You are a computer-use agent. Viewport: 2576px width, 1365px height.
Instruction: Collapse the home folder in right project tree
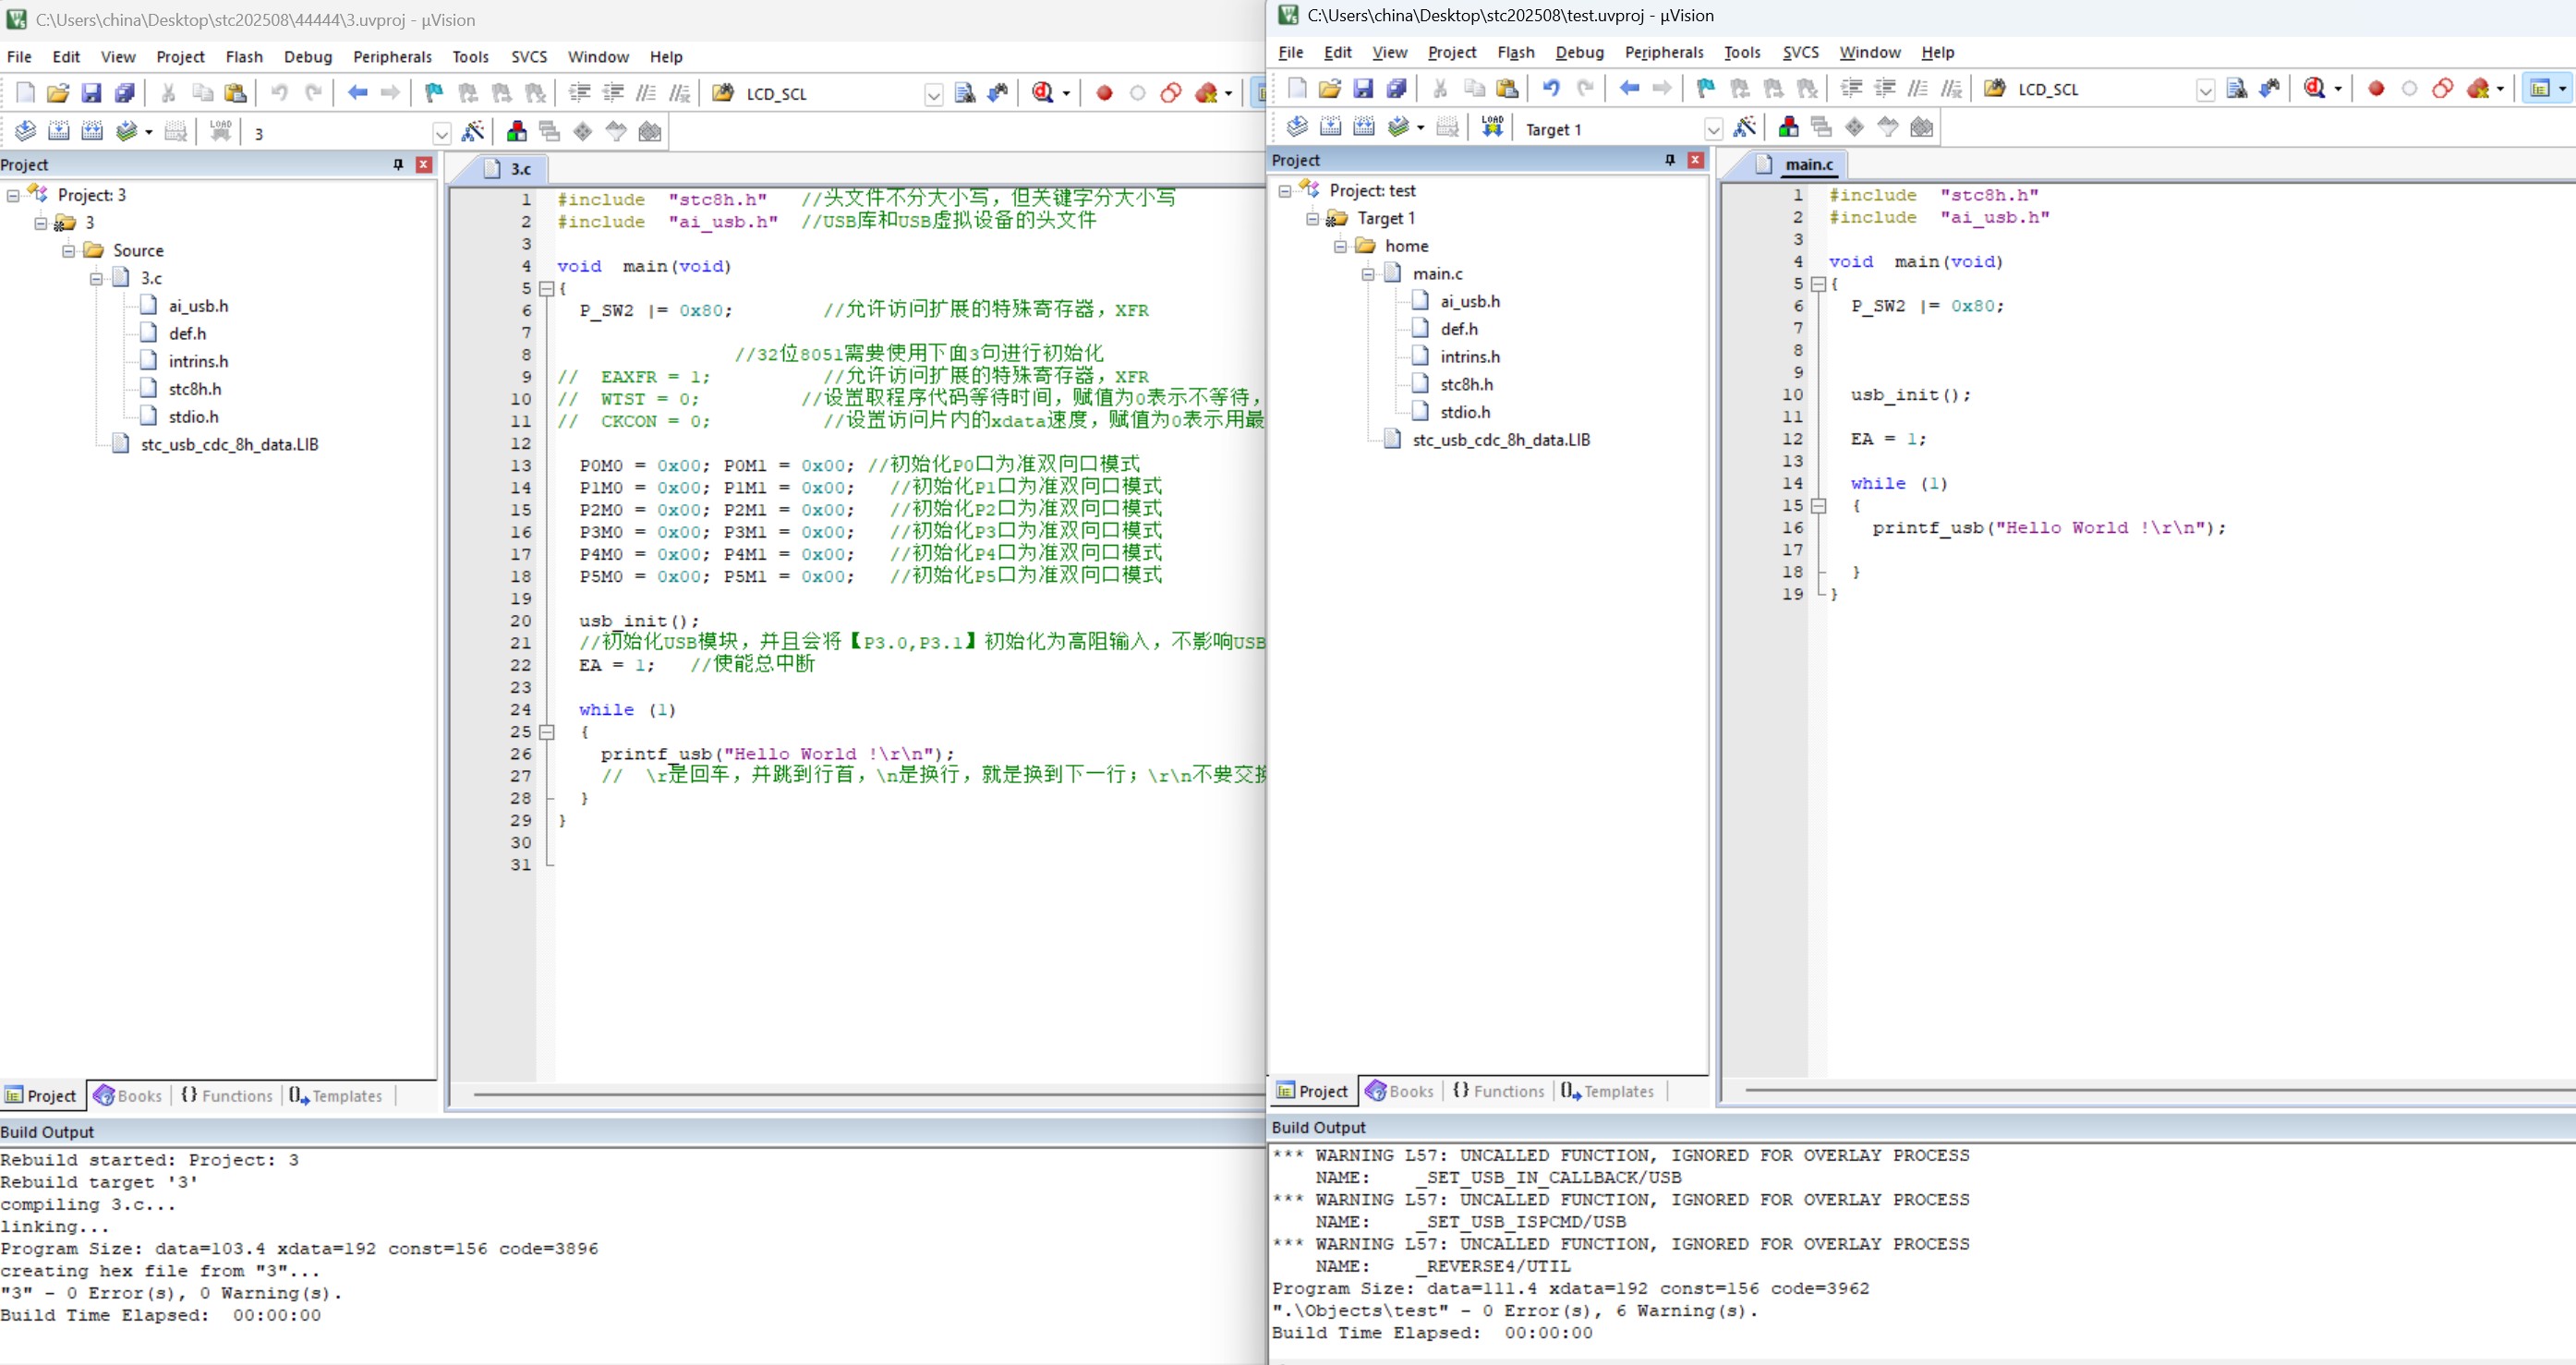[x=1341, y=246]
